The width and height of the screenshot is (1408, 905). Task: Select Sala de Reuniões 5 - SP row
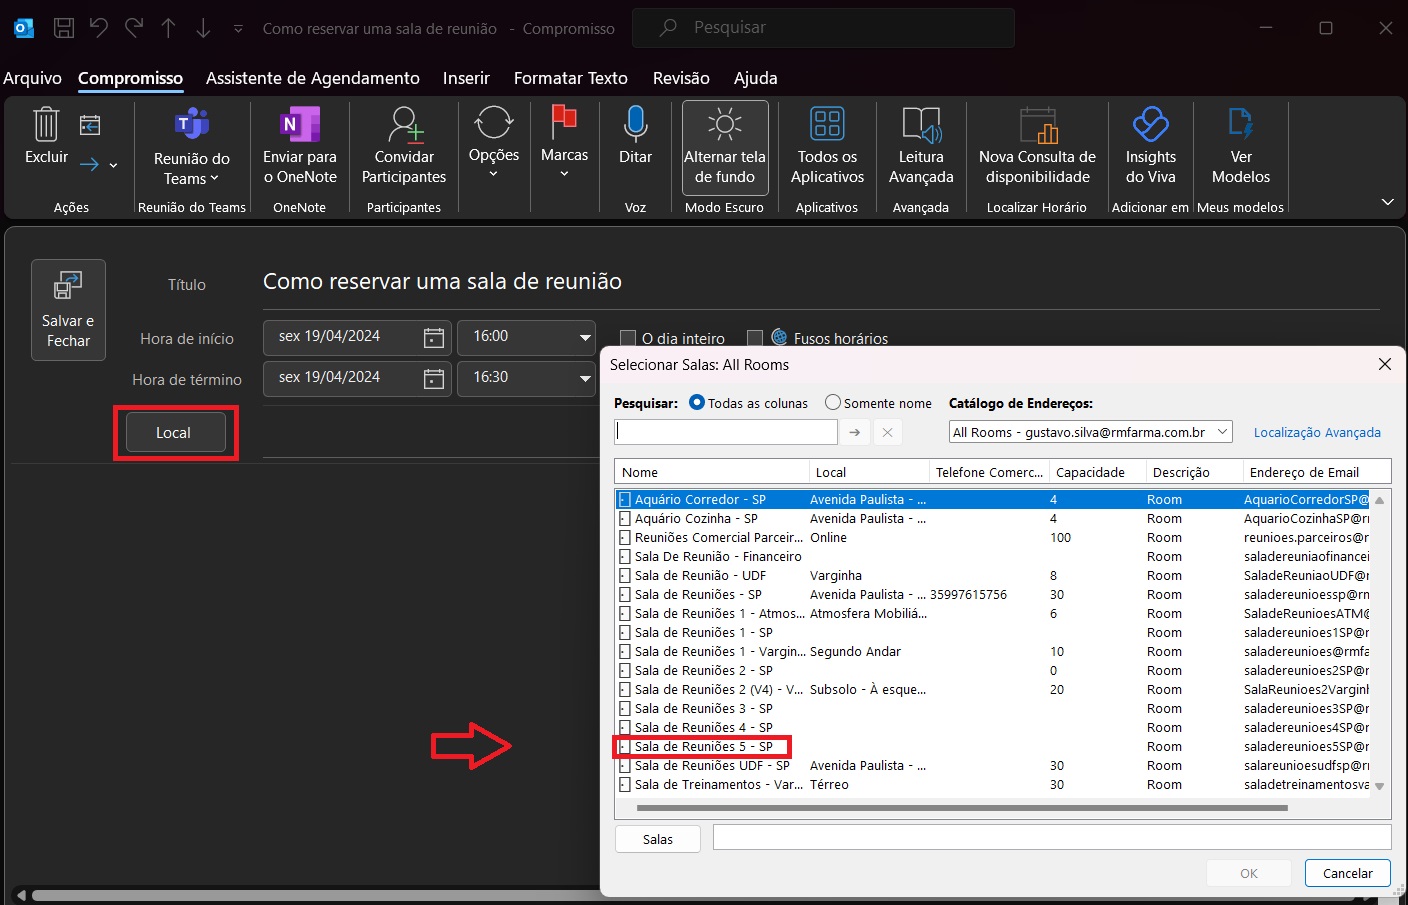pyautogui.click(x=703, y=746)
